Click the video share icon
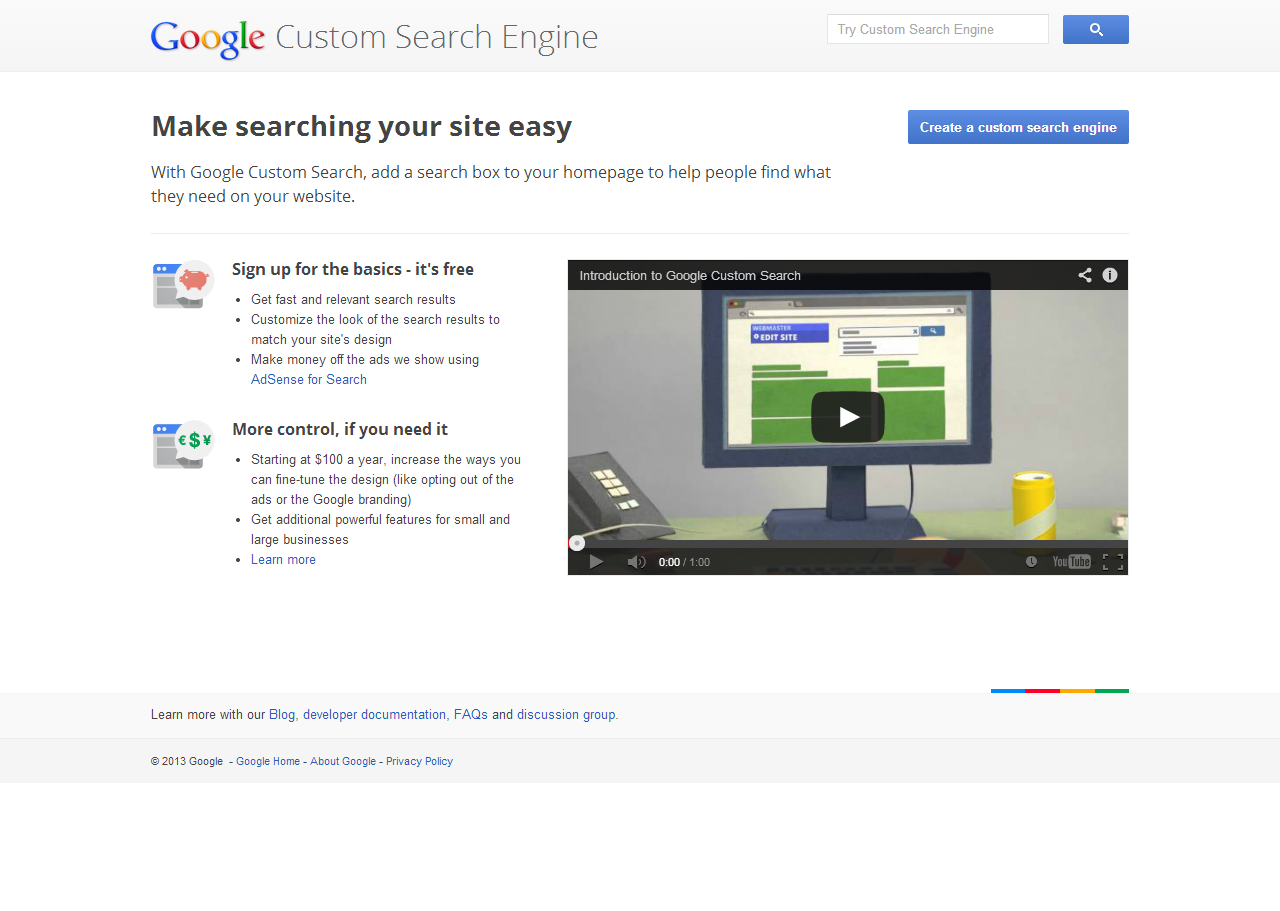The width and height of the screenshot is (1280, 911). coord(1085,275)
